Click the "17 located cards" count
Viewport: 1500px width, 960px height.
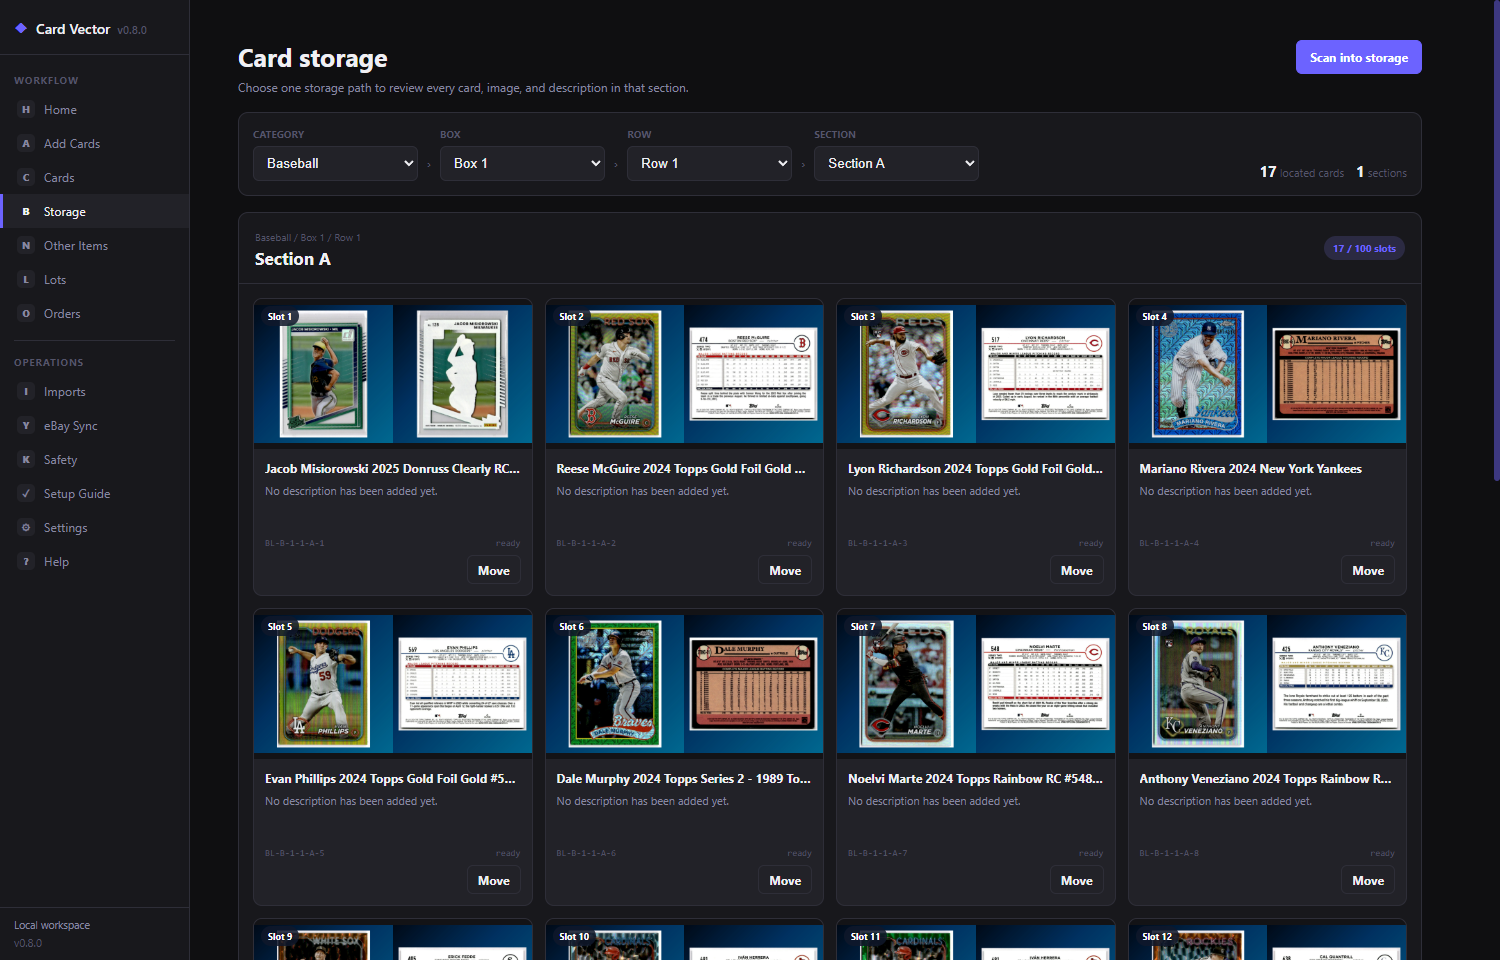click(1302, 172)
